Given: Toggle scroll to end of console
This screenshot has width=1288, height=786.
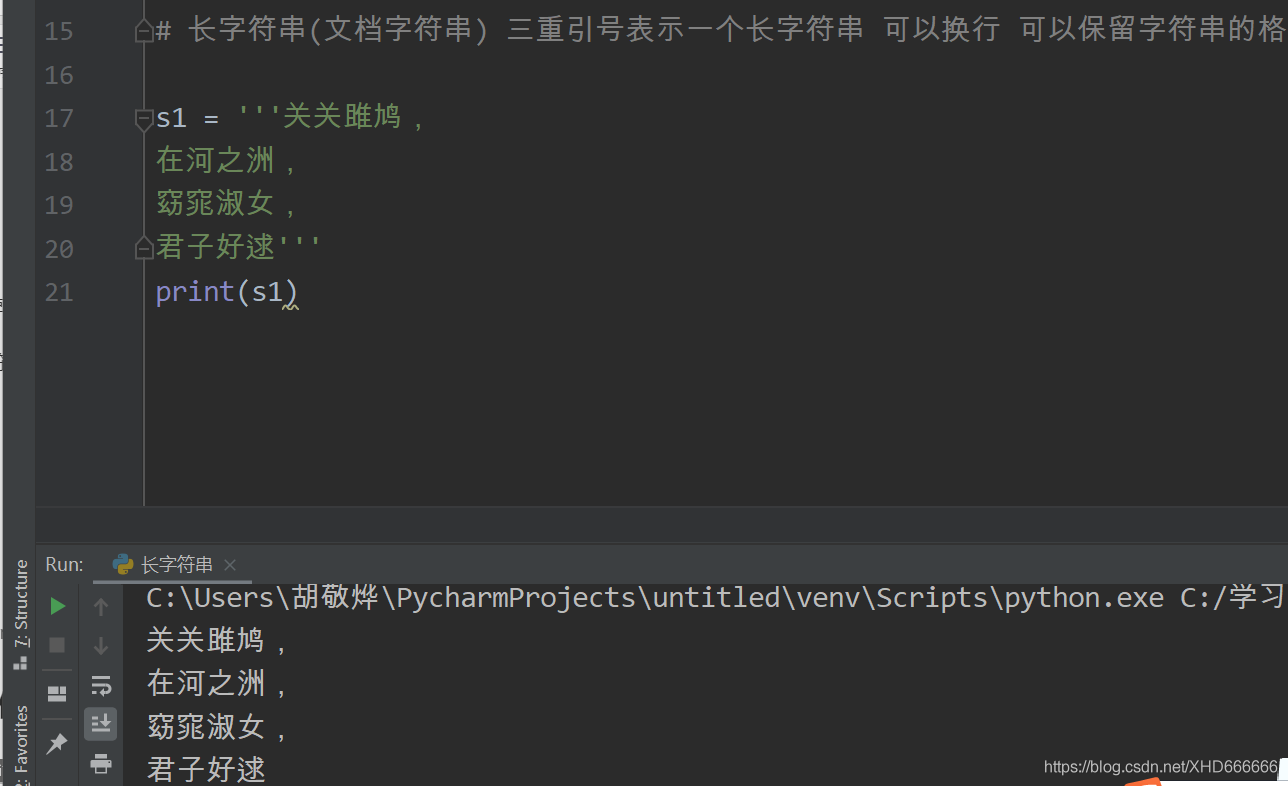Looking at the screenshot, I should (101, 724).
